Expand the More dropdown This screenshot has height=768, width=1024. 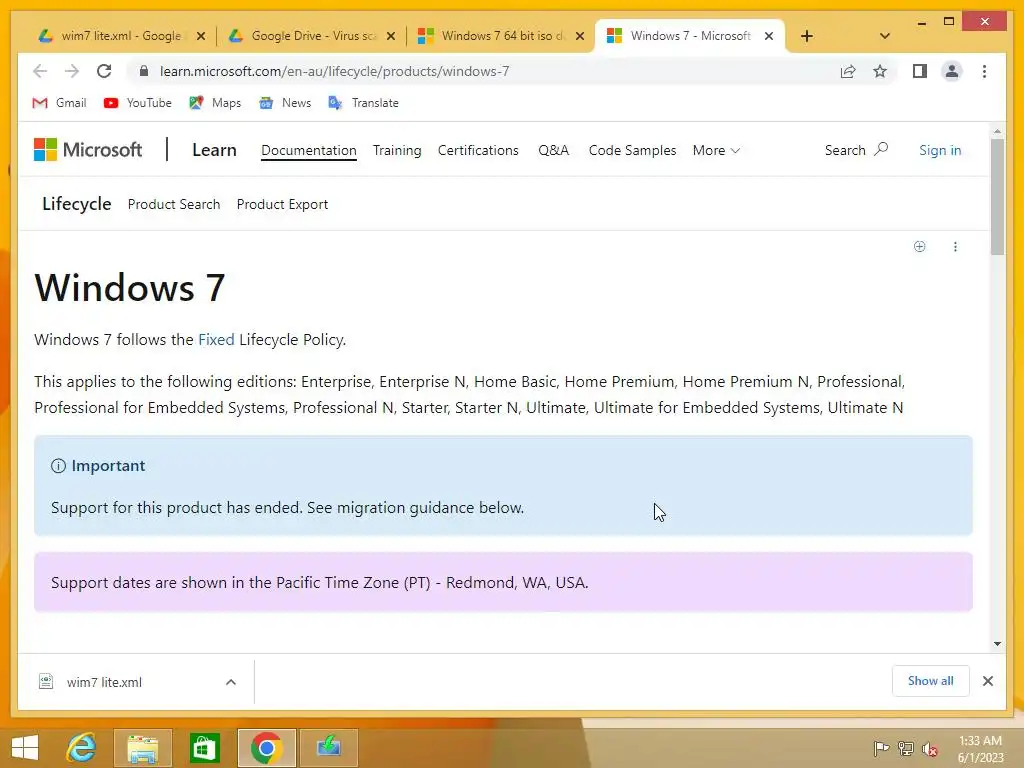coord(716,150)
